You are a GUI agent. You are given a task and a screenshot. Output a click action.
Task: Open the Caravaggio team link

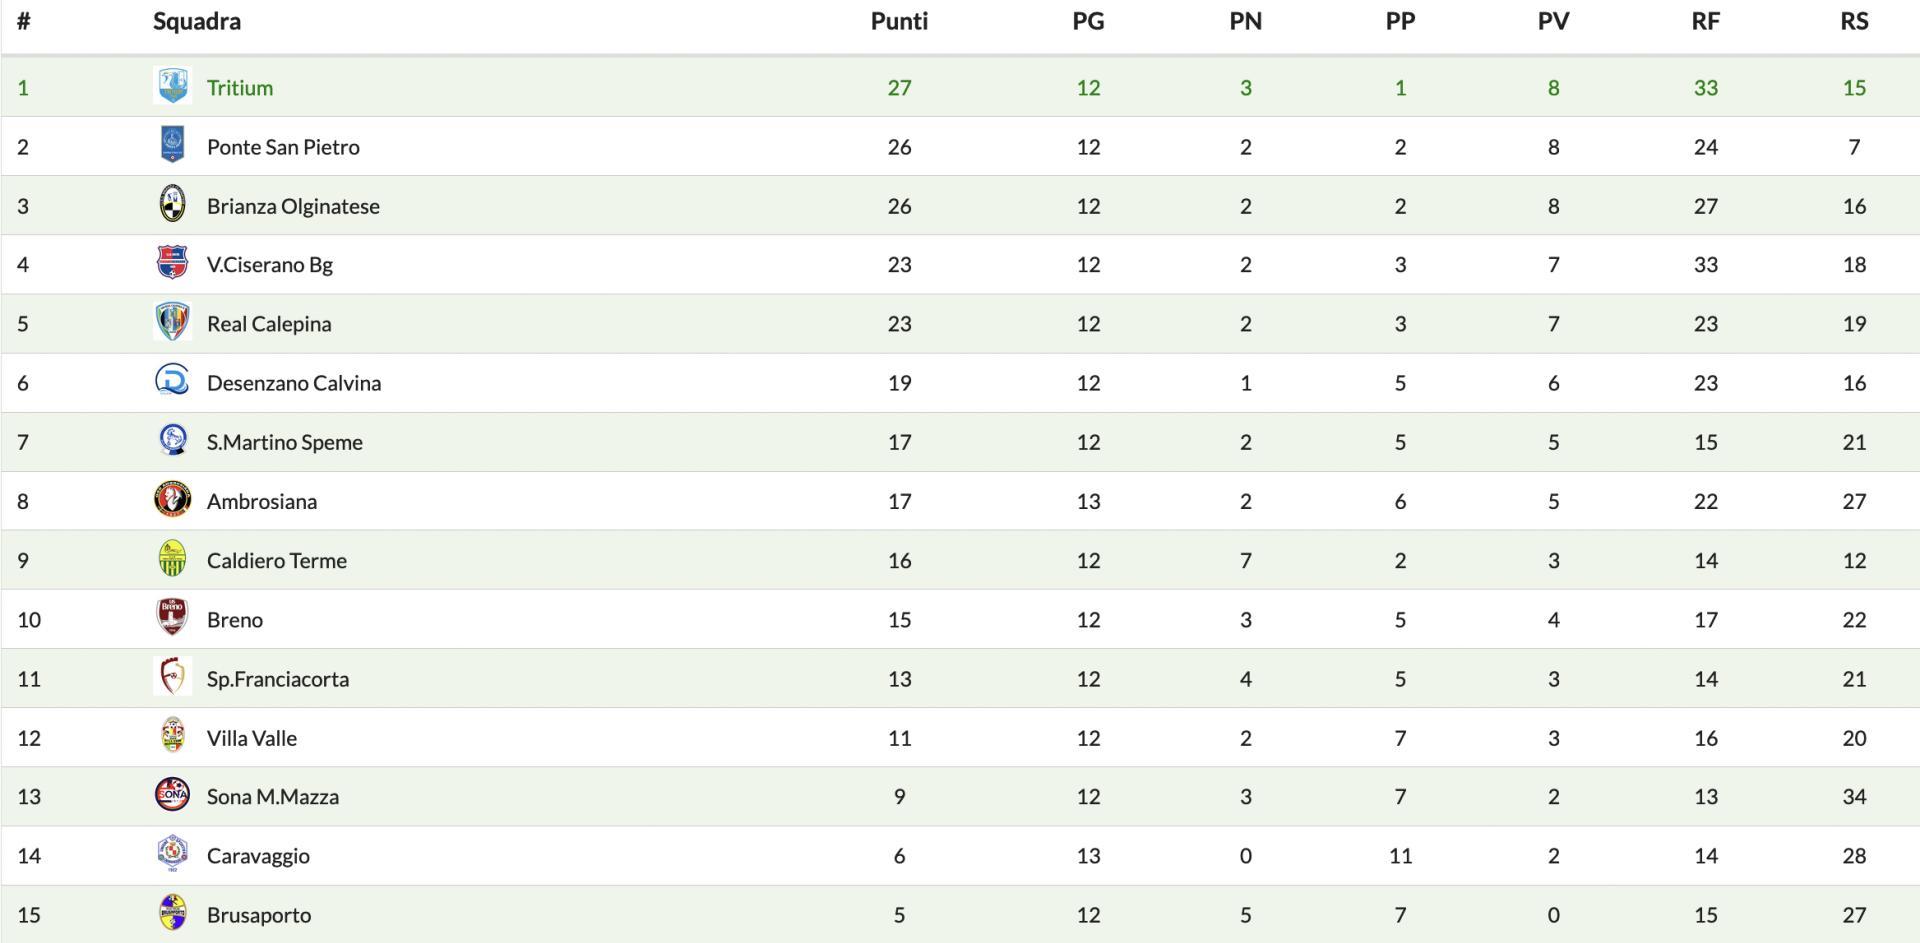(x=258, y=856)
